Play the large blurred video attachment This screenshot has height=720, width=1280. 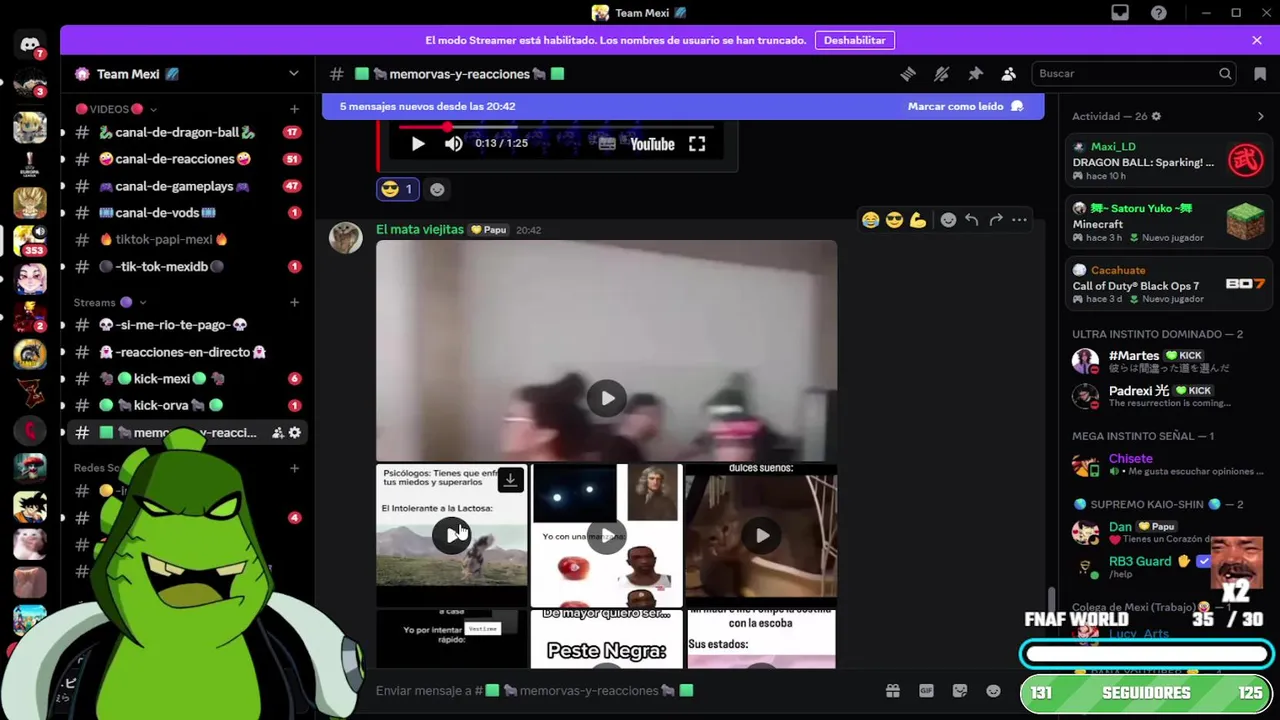tap(607, 399)
